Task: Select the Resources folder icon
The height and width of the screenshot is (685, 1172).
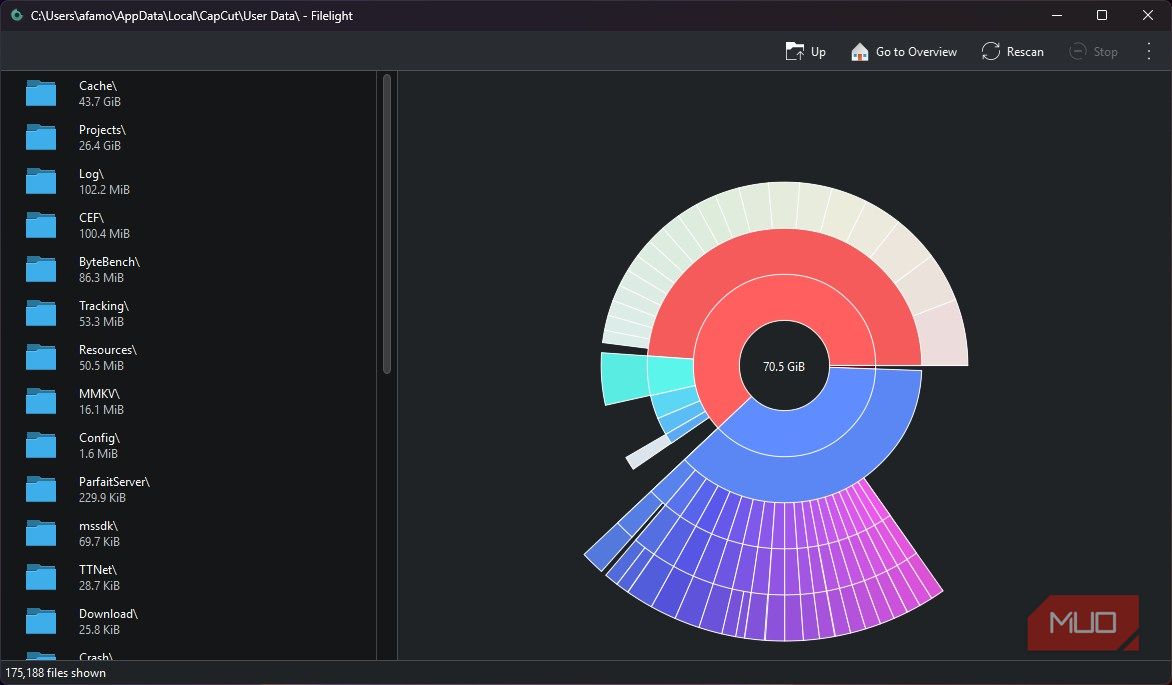Action: 41,357
